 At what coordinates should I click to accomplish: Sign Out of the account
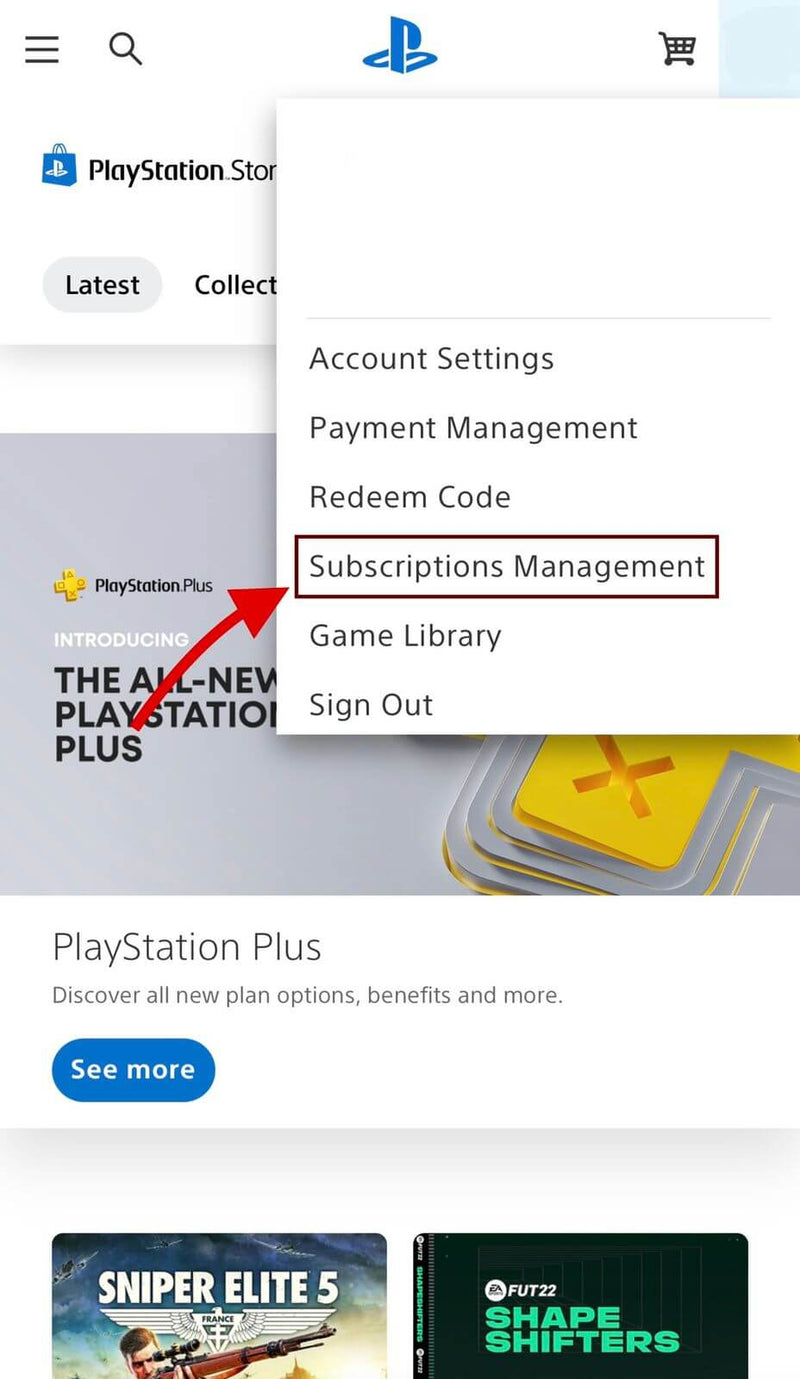[x=371, y=705]
